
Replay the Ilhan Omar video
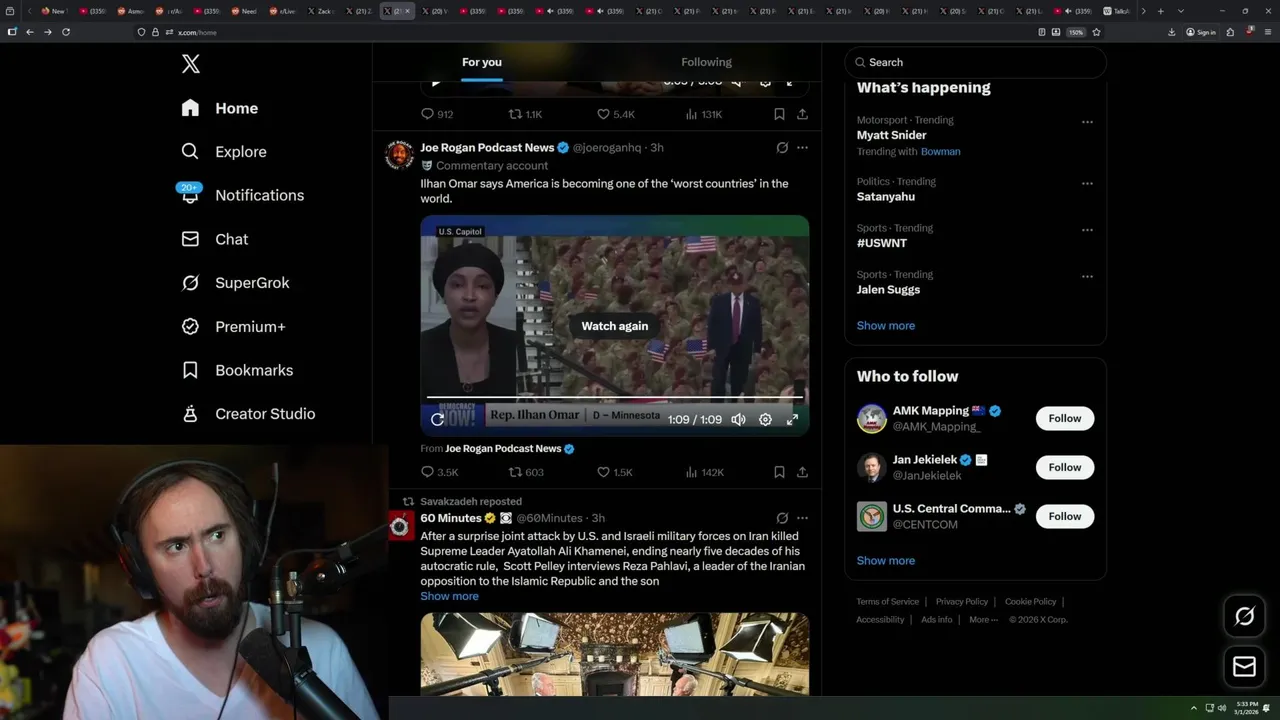(437, 420)
